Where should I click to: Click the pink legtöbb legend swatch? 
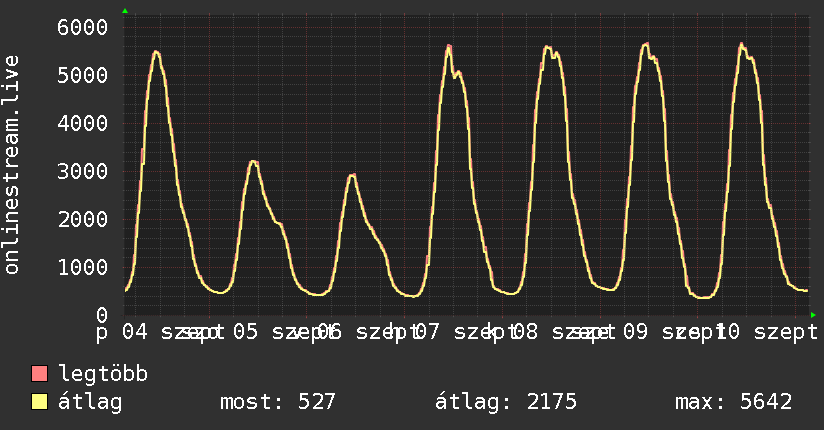[x=39, y=373]
